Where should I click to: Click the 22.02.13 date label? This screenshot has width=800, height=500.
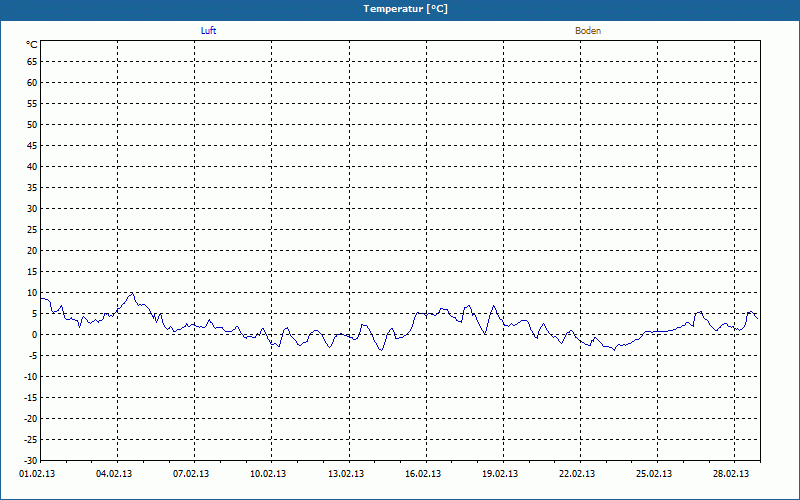[x=577, y=474]
